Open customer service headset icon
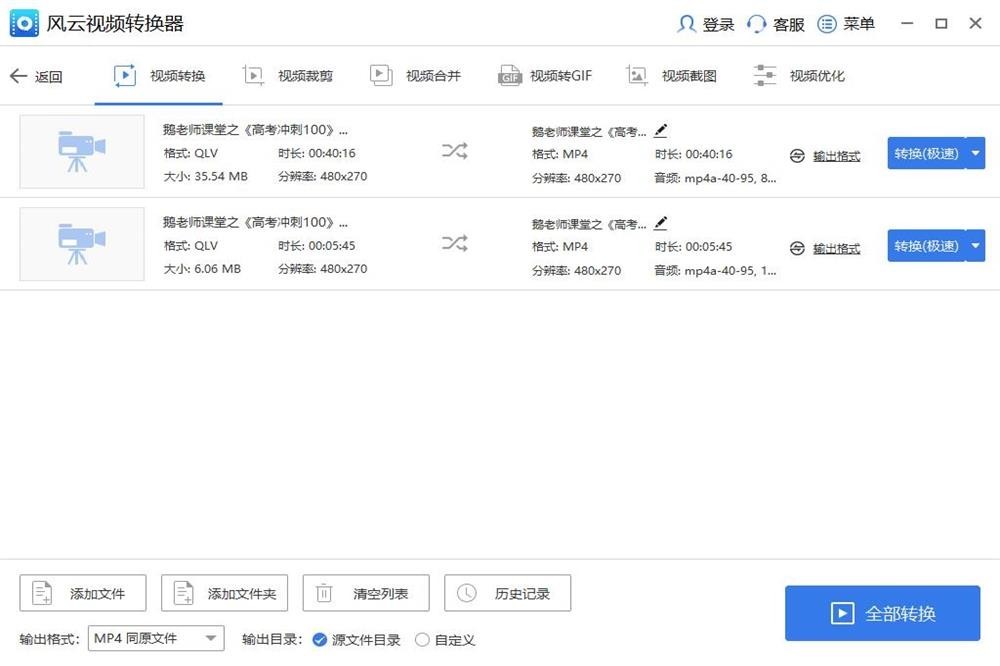 click(x=757, y=24)
